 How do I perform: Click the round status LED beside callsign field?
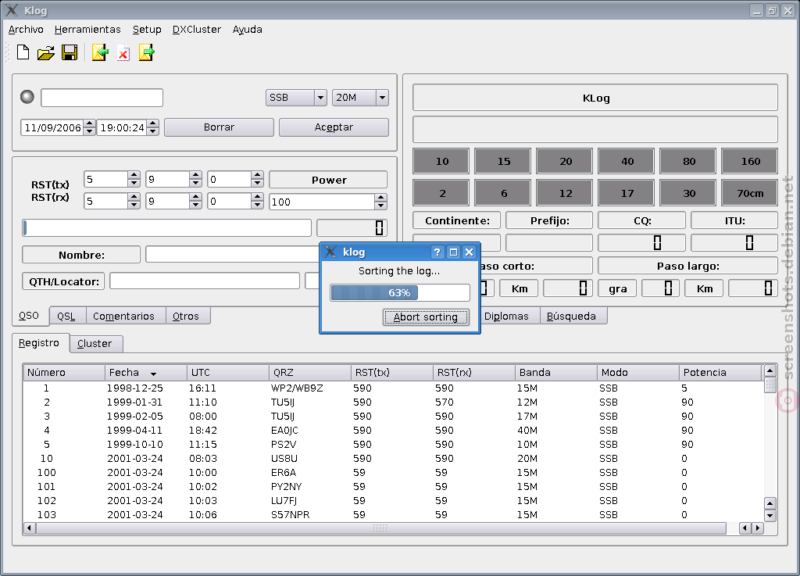[27, 97]
